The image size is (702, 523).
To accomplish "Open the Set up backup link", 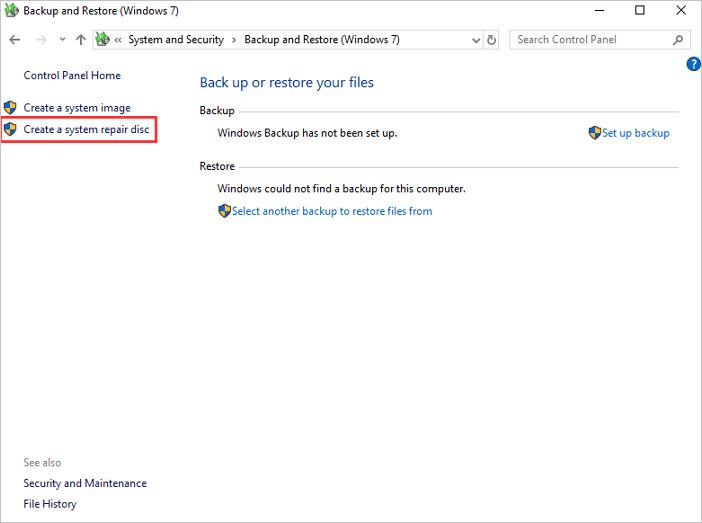I will pyautogui.click(x=635, y=133).
